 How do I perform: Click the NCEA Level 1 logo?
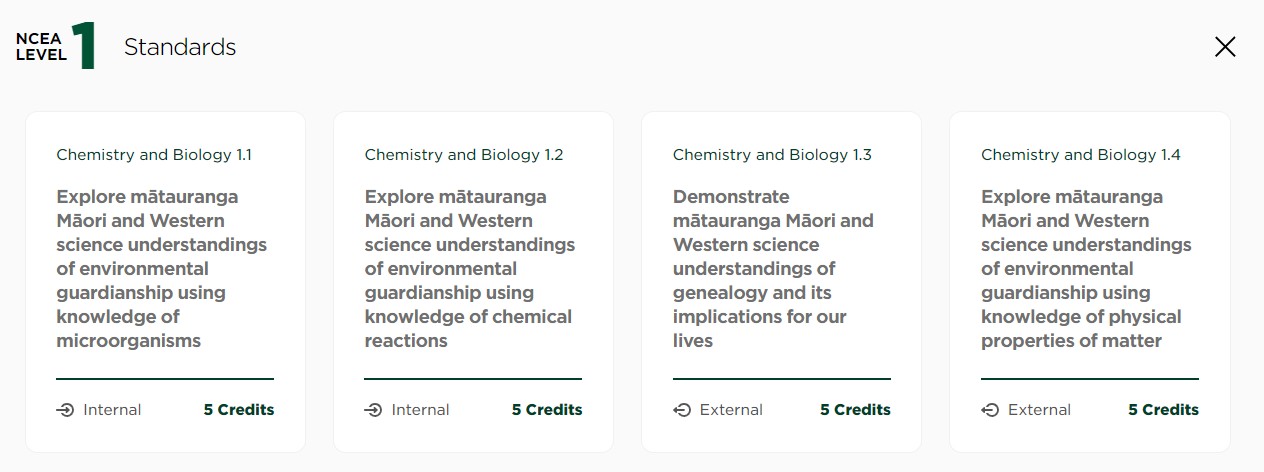(56, 47)
